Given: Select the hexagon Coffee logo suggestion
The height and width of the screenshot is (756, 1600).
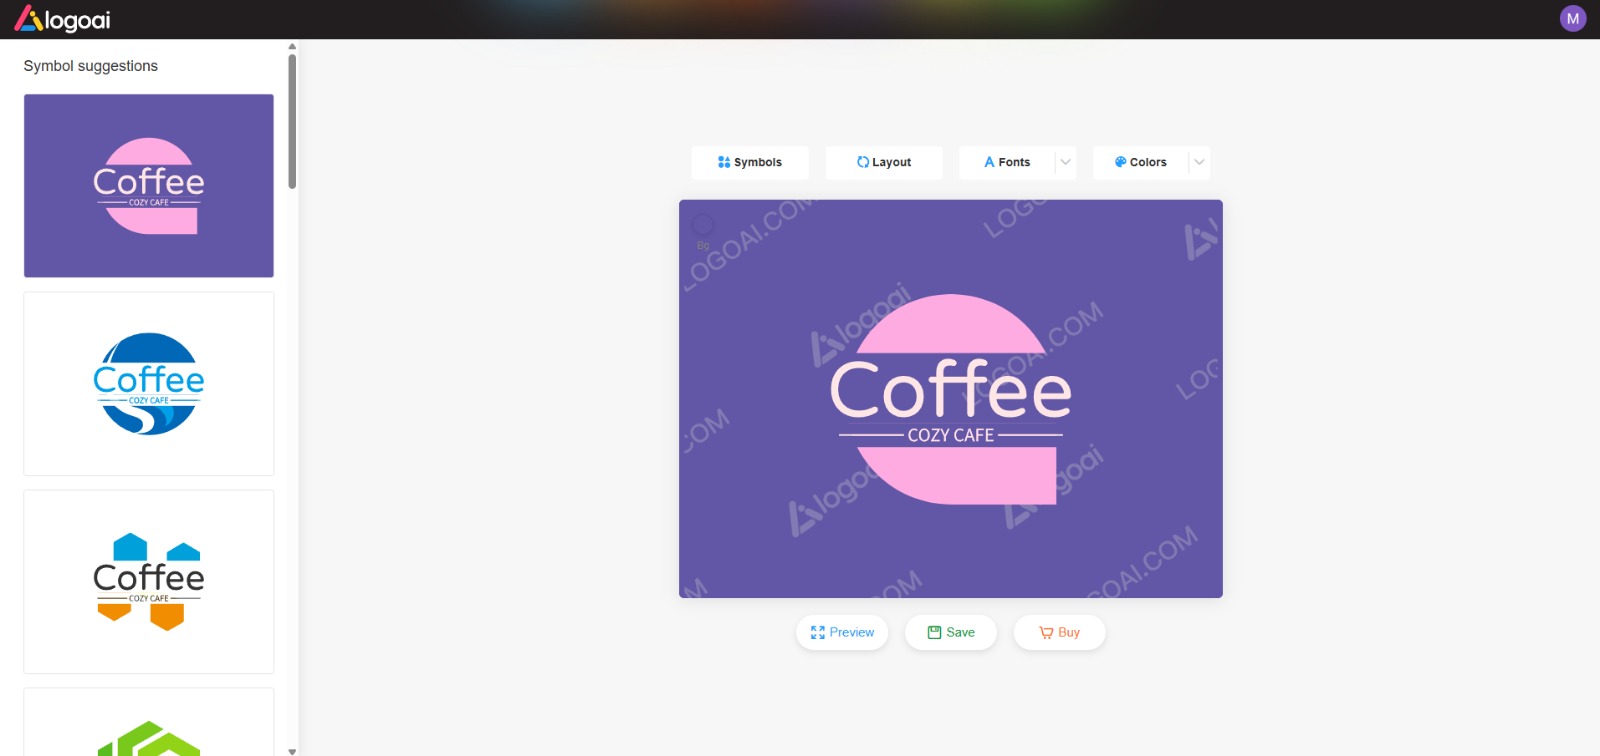Looking at the screenshot, I should (x=149, y=582).
